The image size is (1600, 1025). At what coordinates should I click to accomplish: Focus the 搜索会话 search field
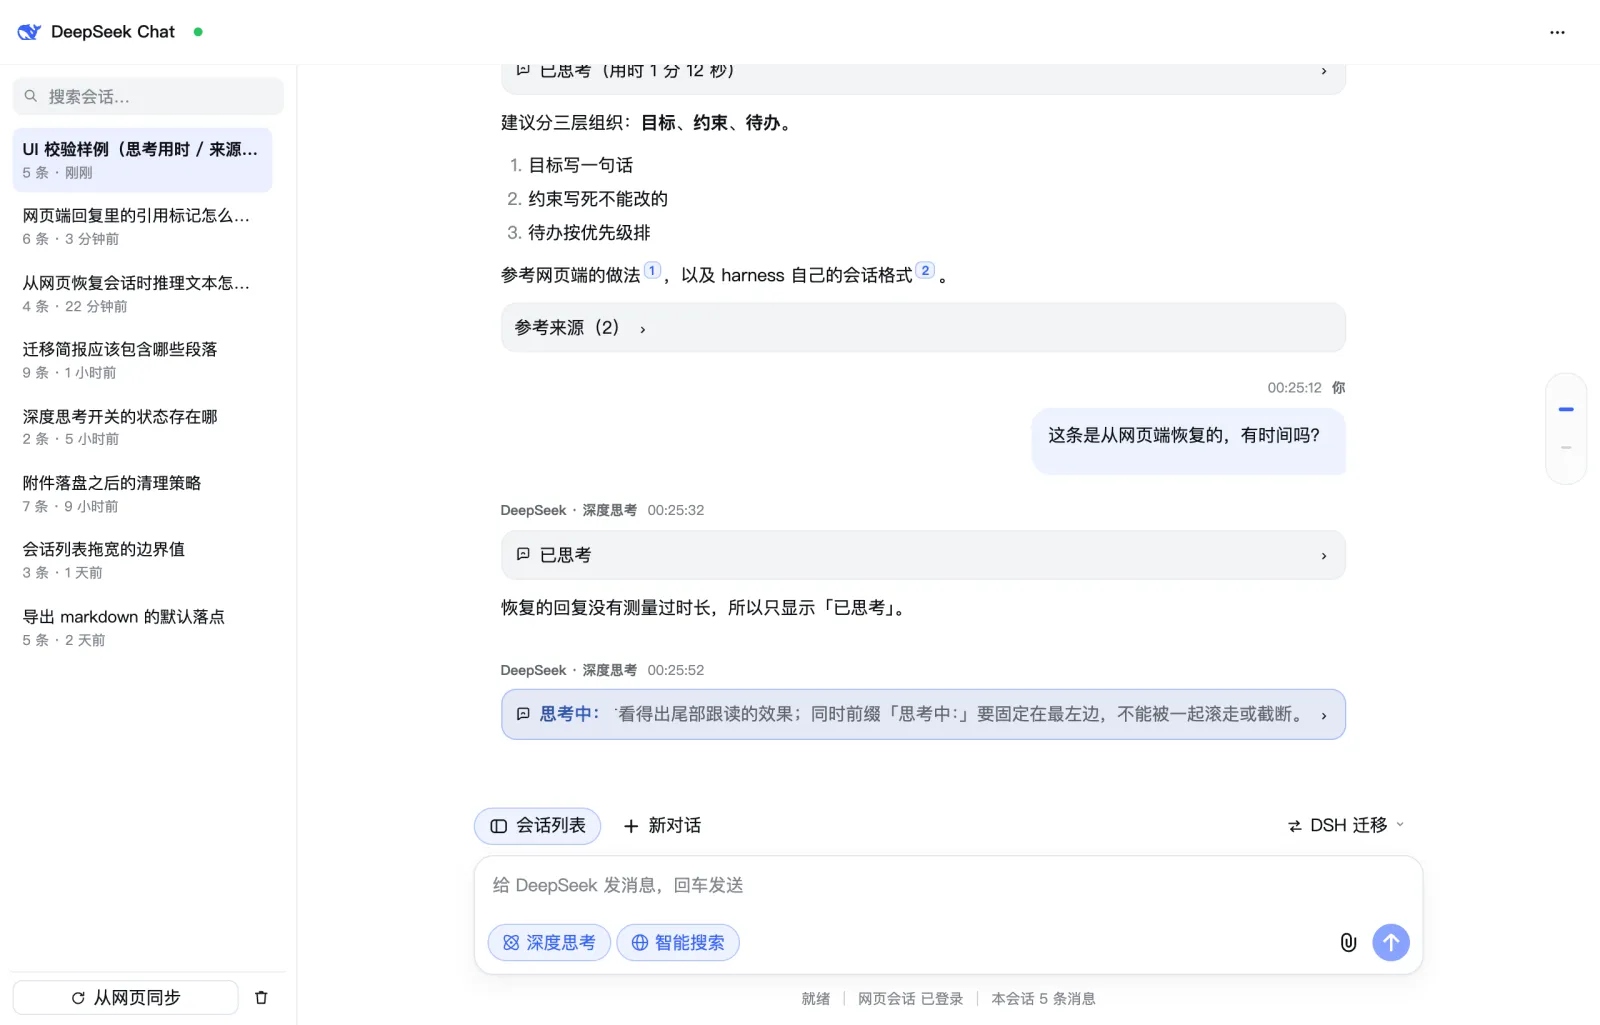click(x=148, y=96)
